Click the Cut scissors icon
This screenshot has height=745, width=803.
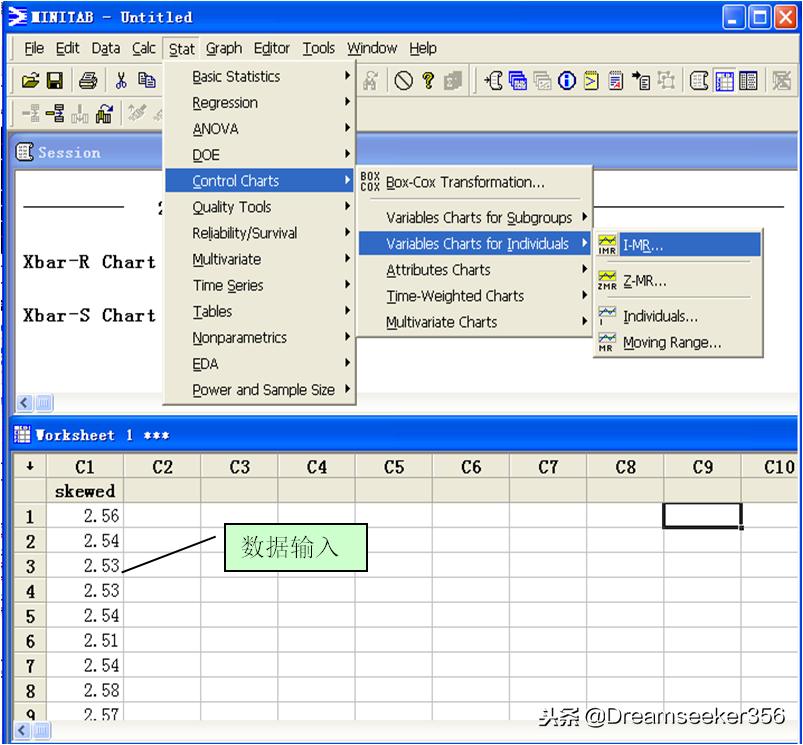[121, 82]
